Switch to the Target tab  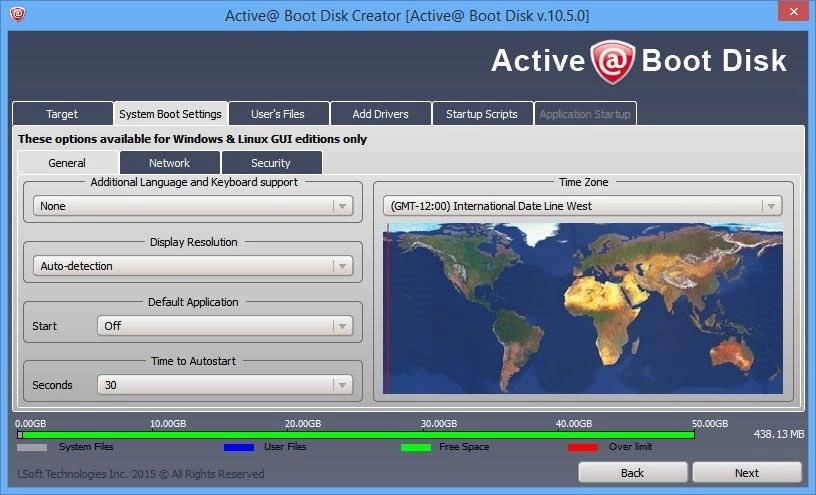pos(62,114)
